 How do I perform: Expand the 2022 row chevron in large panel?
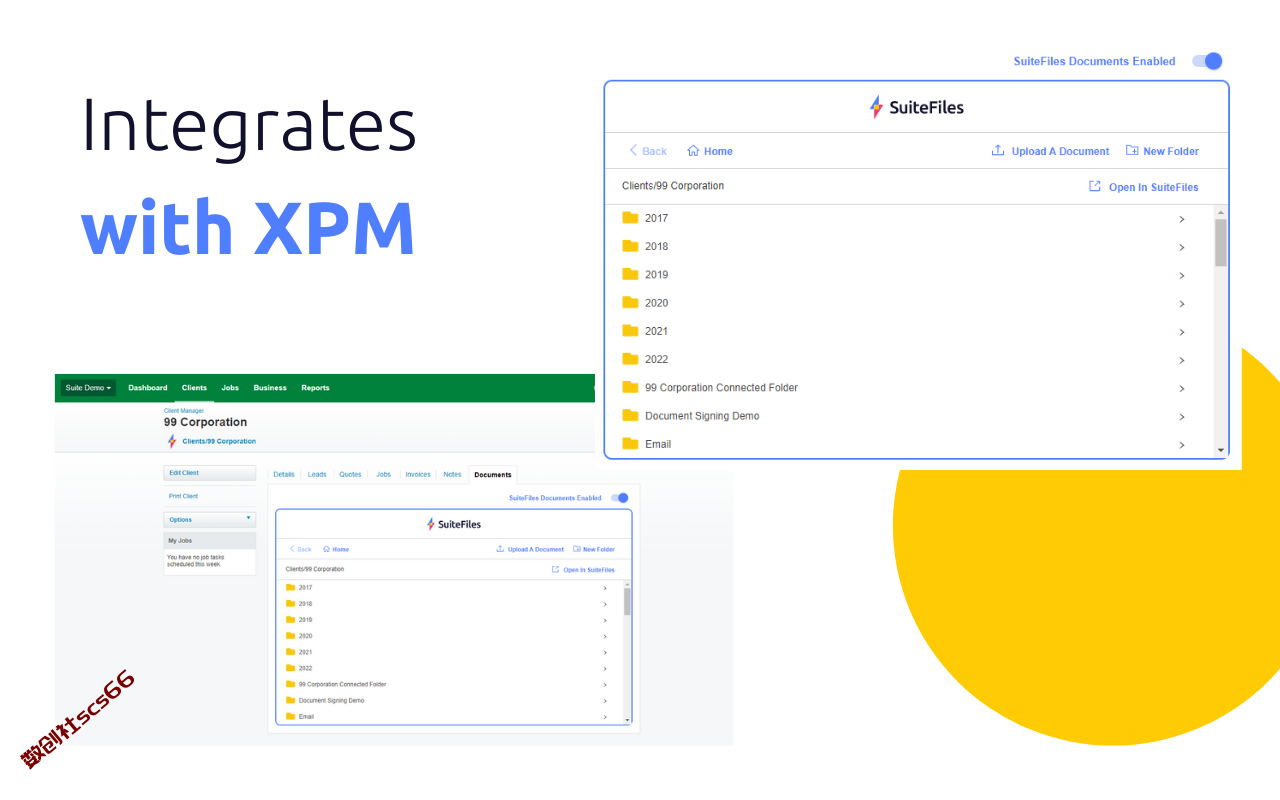click(1182, 360)
